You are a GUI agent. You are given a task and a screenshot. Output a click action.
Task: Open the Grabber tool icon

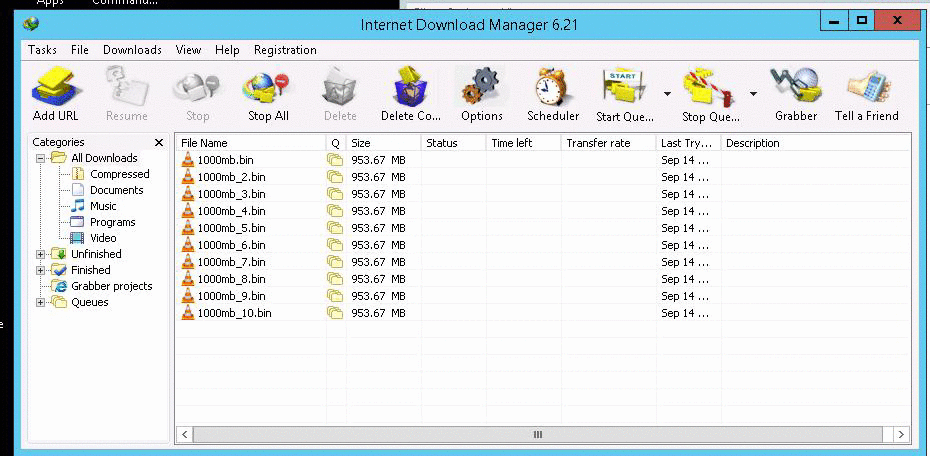pyautogui.click(x=796, y=86)
